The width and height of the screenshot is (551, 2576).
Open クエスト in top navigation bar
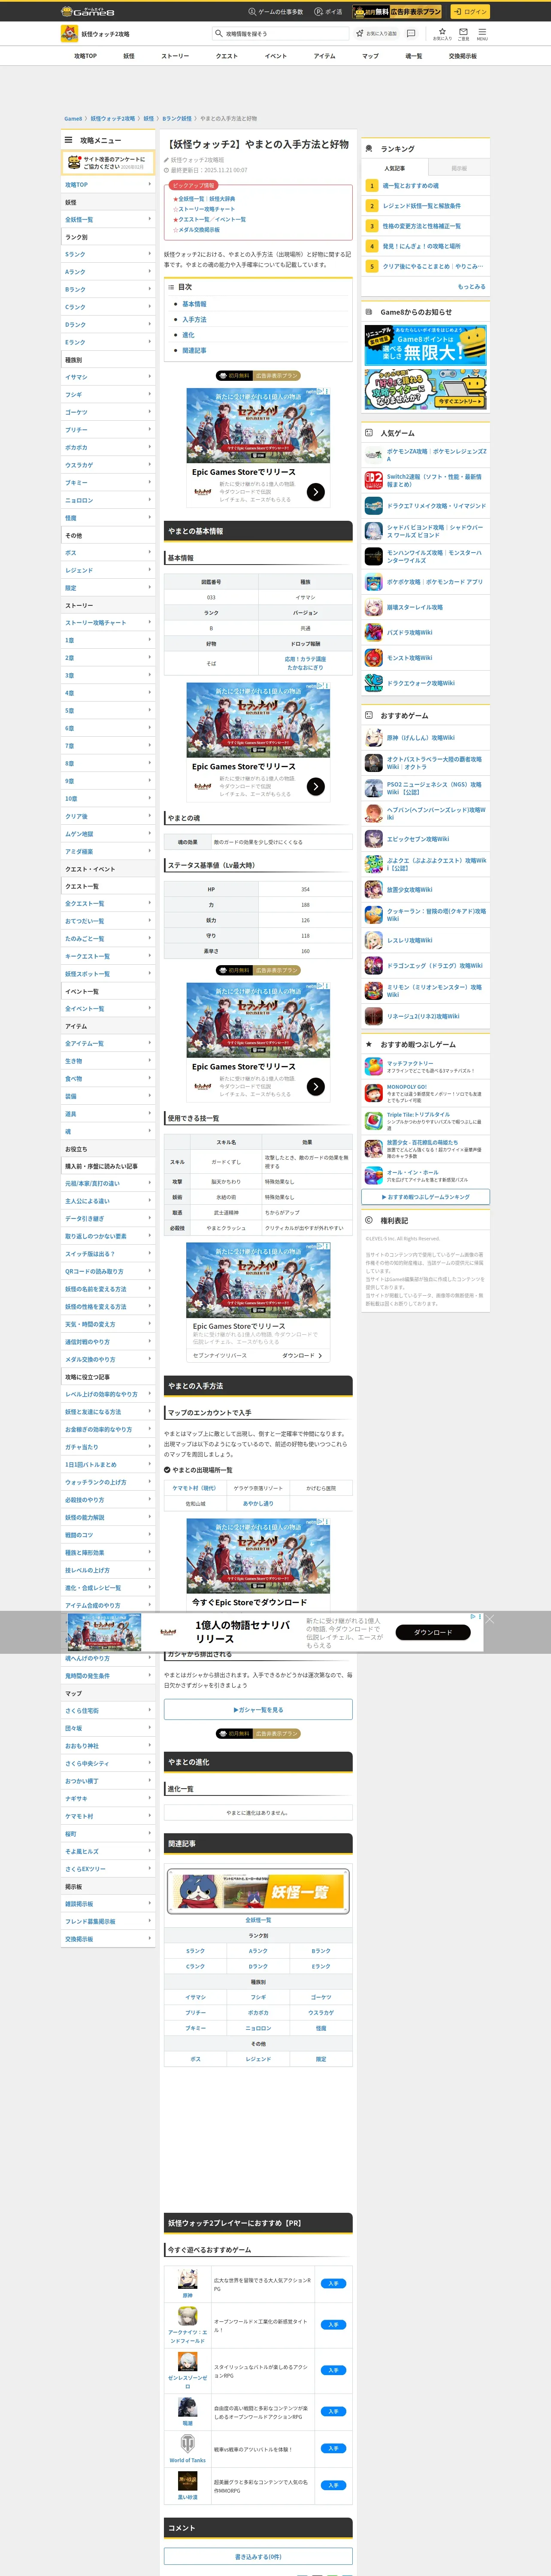[227, 56]
